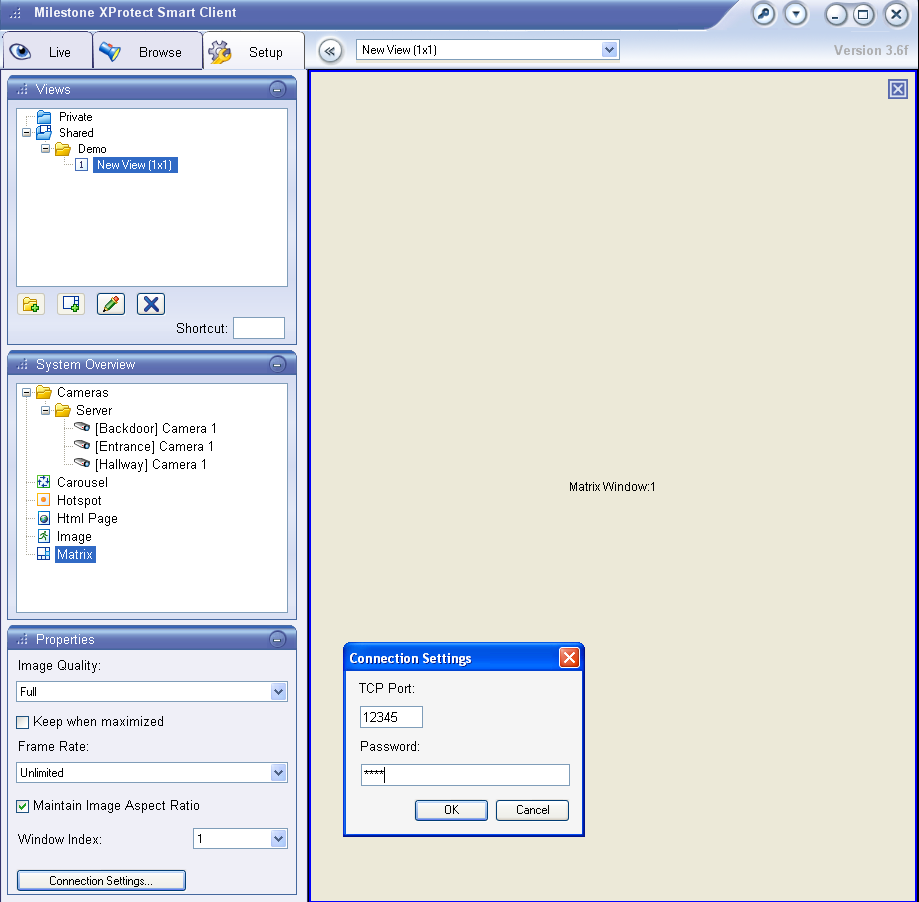
Task: Collapse the Properties panel
Action: (277, 639)
